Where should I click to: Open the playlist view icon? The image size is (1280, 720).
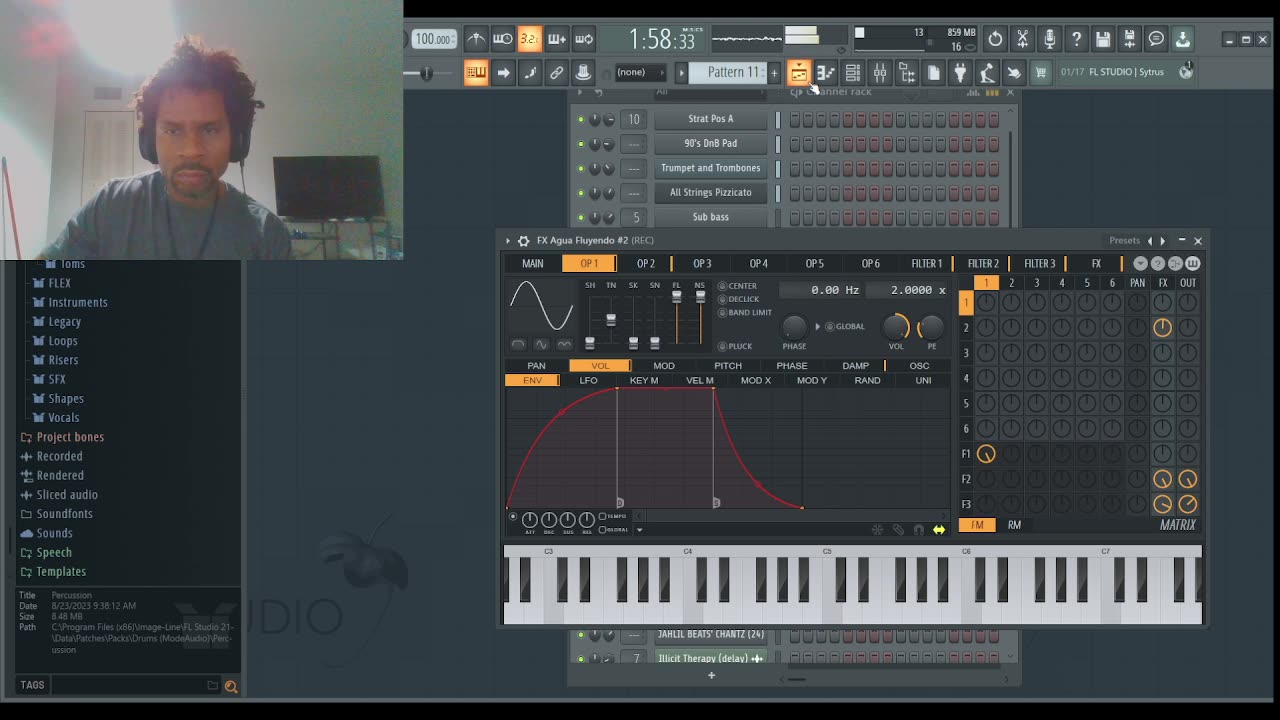(798, 72)
